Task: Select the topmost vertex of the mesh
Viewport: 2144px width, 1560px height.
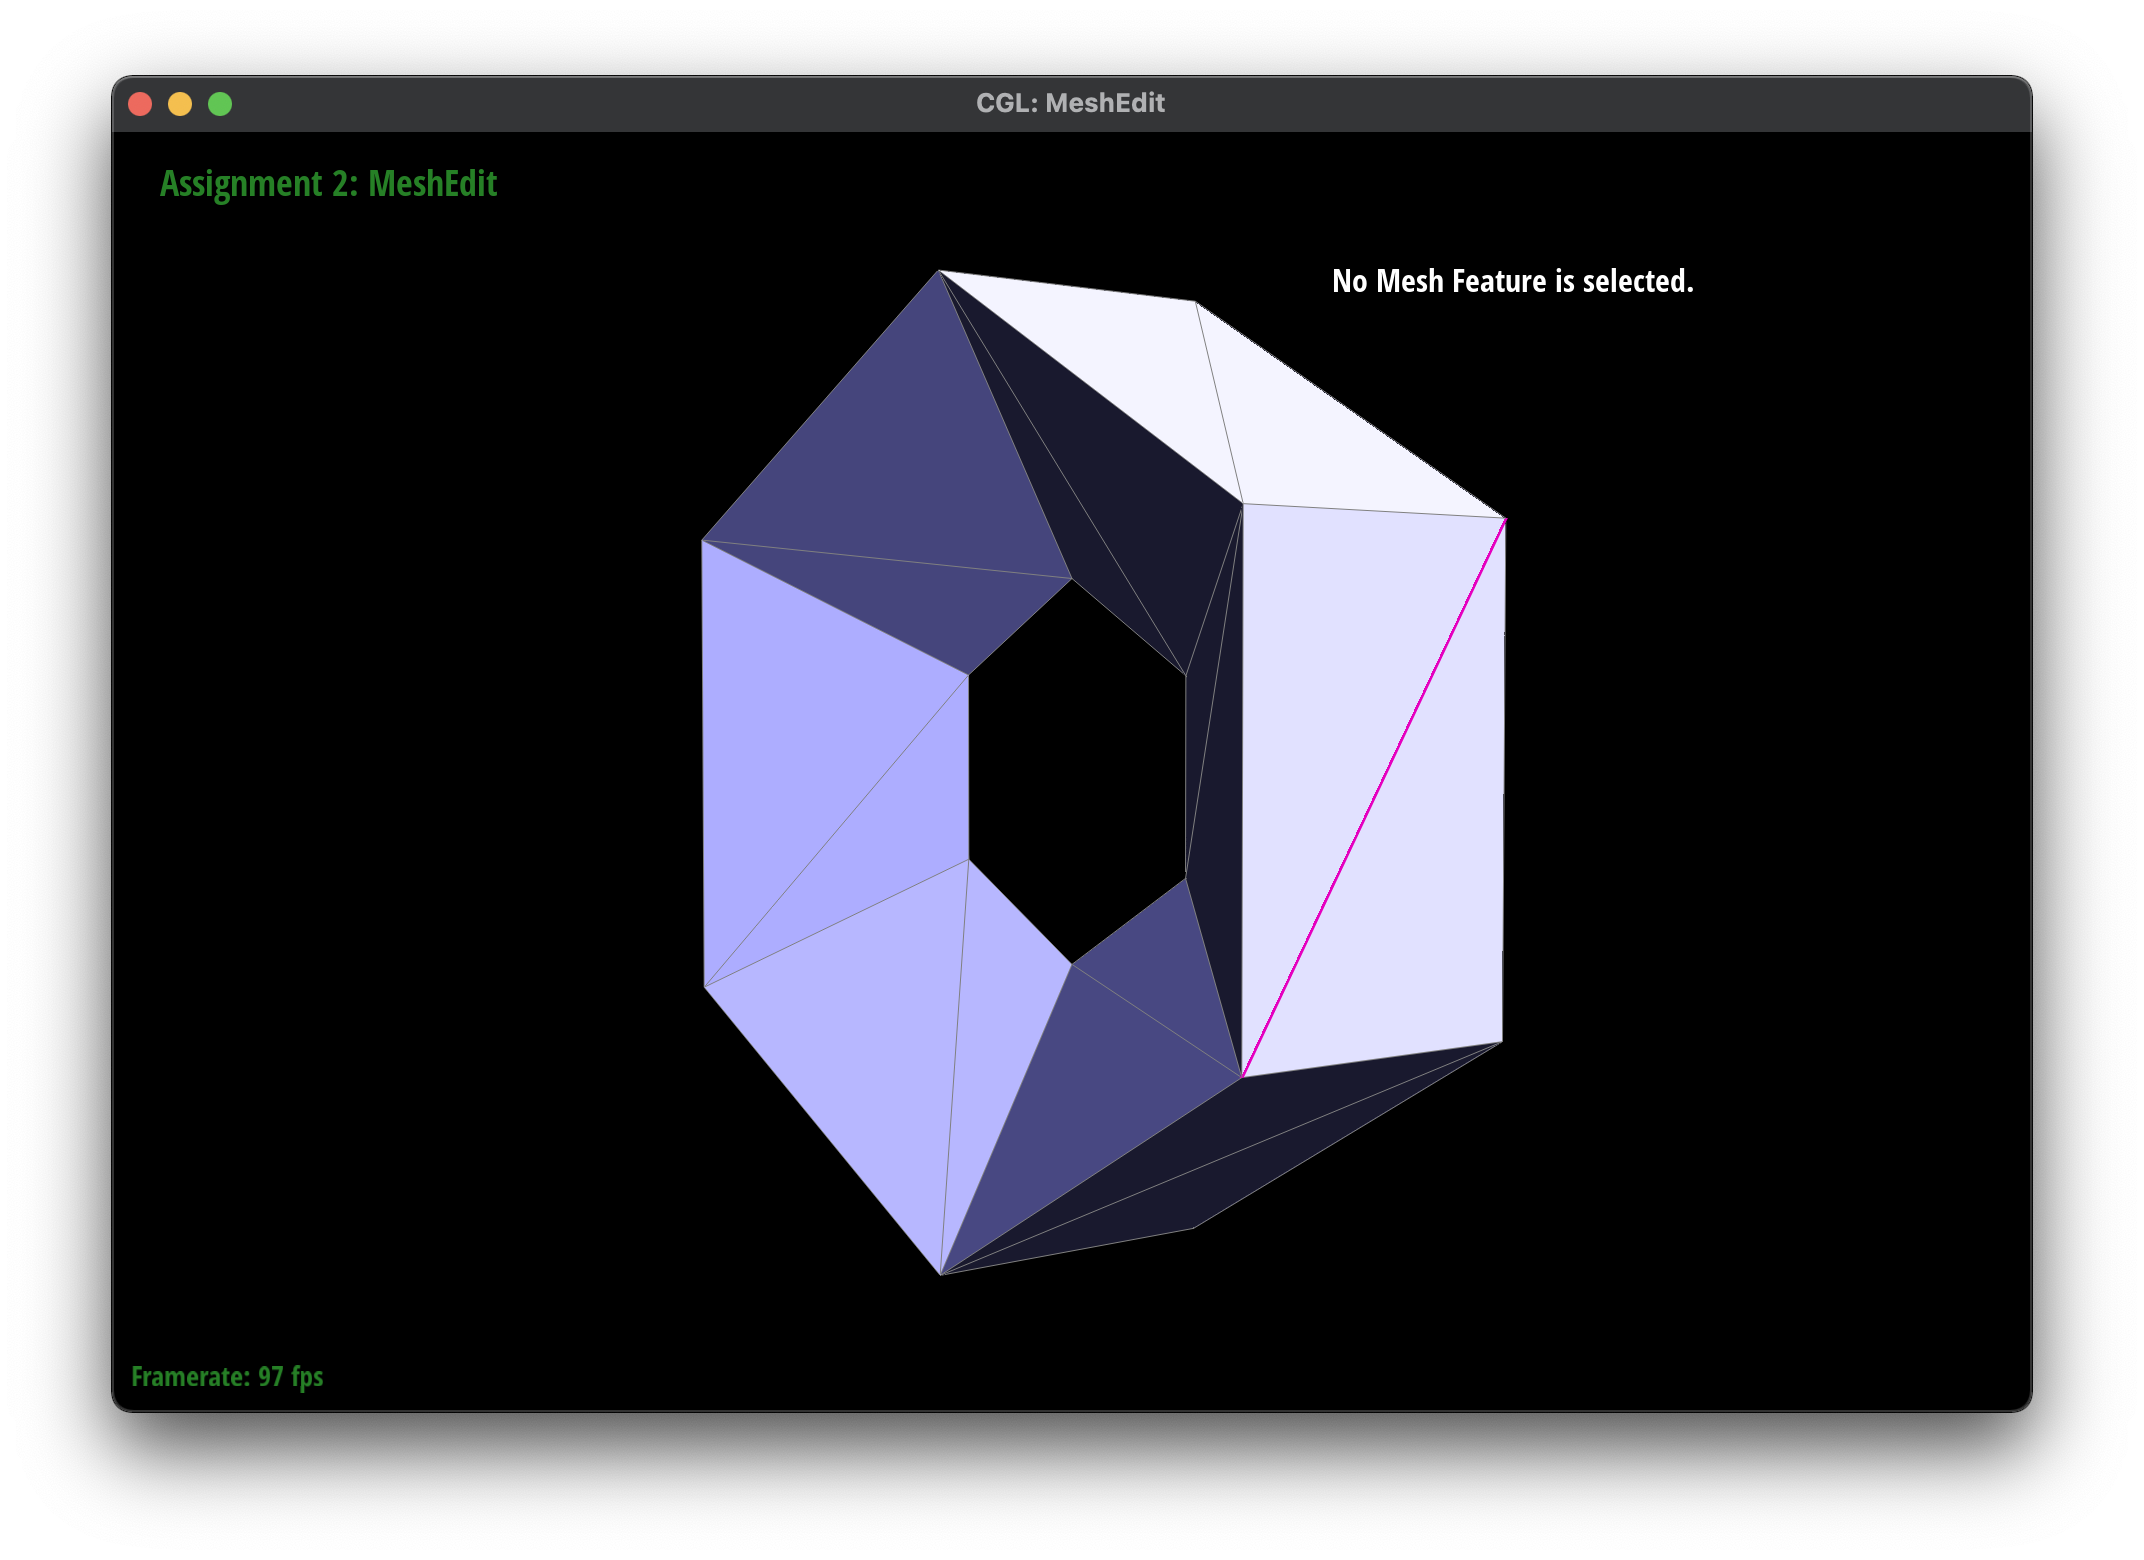Action: (938, 272)
